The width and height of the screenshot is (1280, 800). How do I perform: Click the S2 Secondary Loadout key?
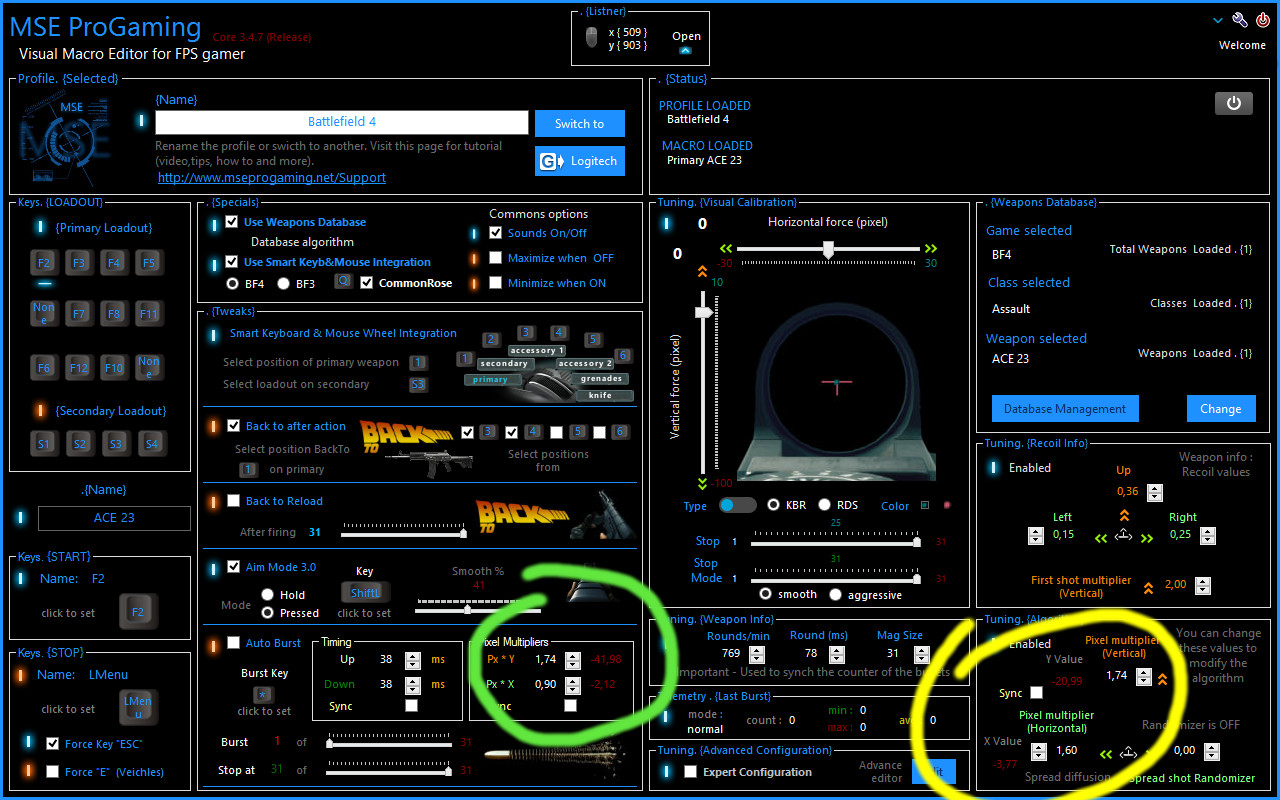pyautogui.click(x=80, y=443)
